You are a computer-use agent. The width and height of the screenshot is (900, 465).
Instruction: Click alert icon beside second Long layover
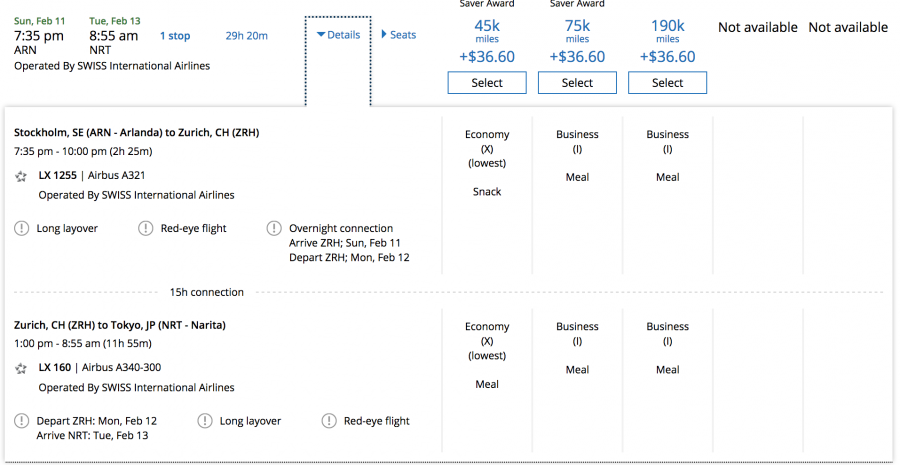click(x=205, y=421)
